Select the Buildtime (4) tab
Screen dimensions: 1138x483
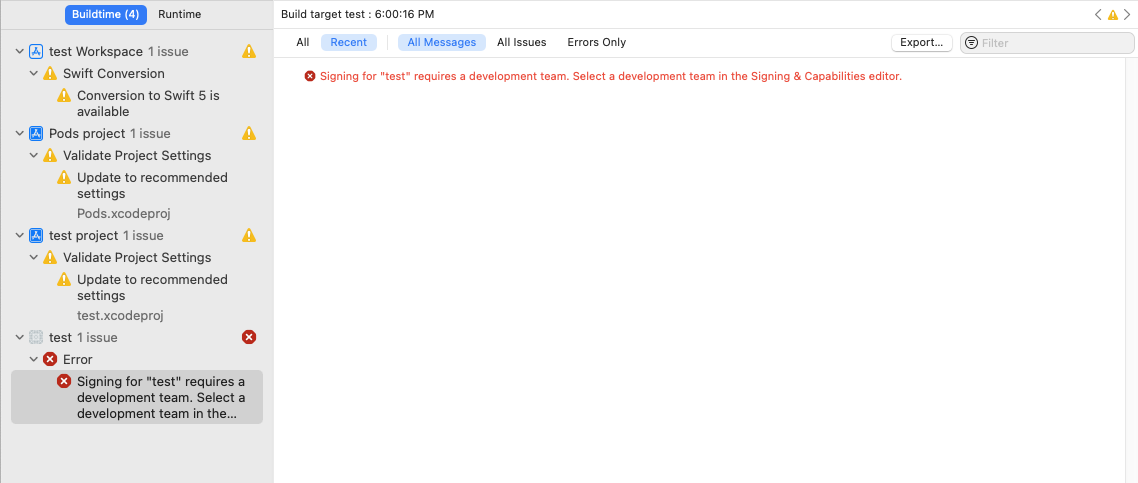point(105,15)
